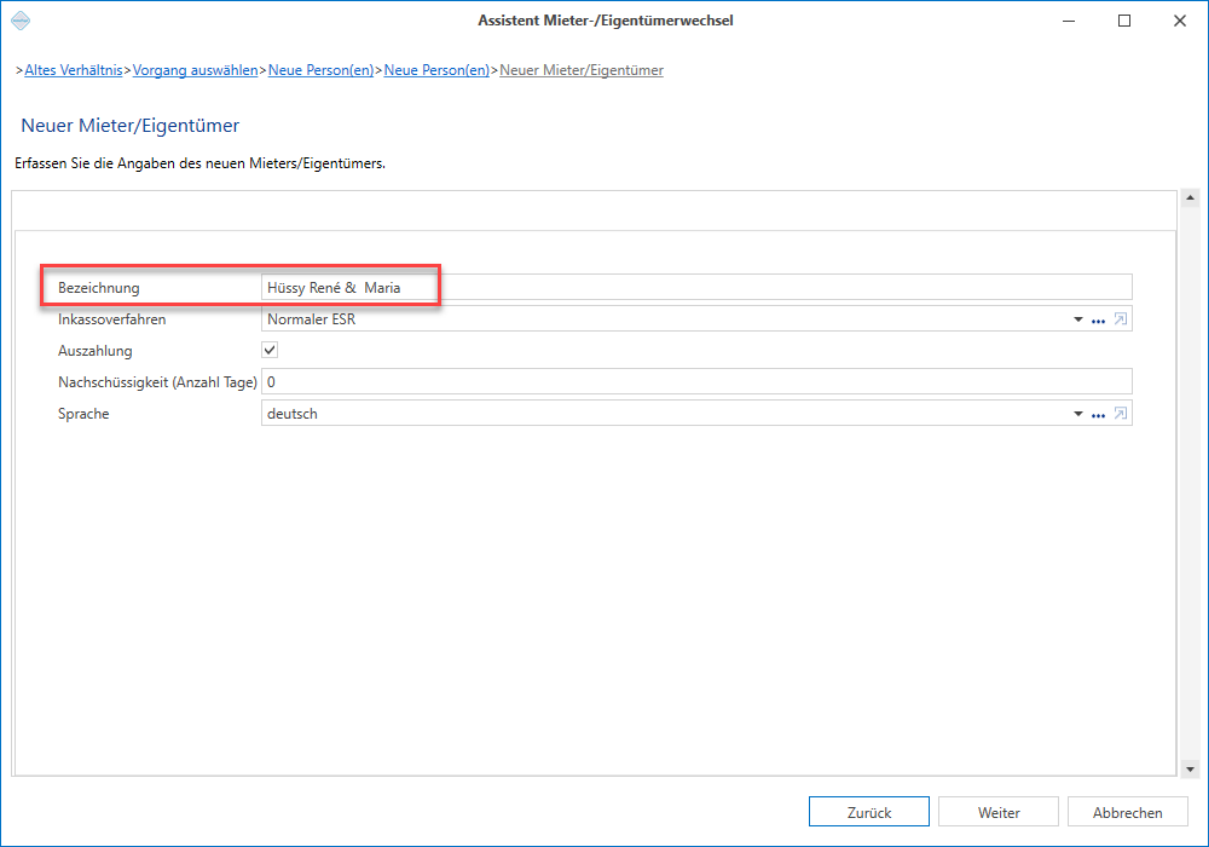Click the Nachschüssigkeit days input field
Screen dimensions: 1209x847
point(696,381)
